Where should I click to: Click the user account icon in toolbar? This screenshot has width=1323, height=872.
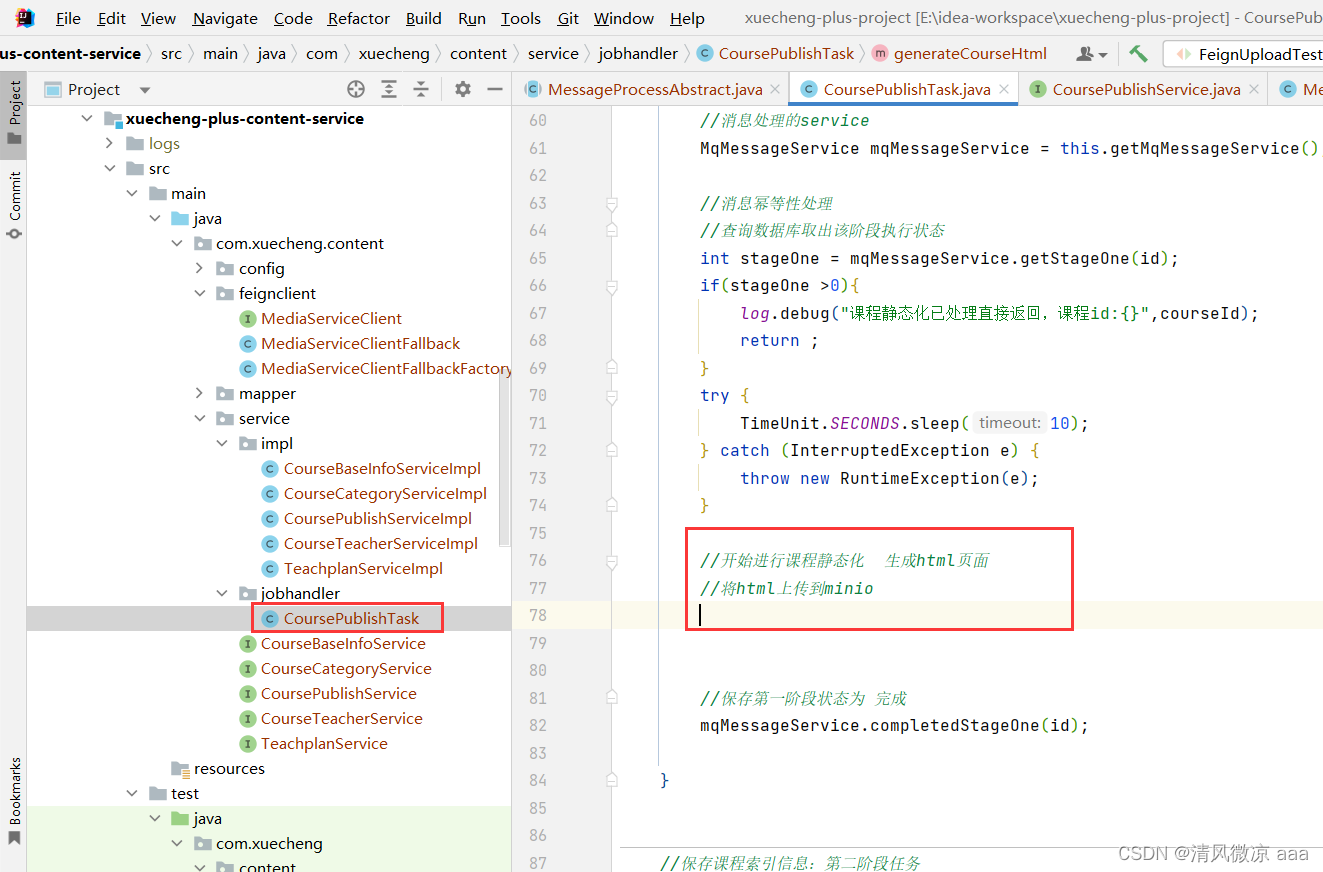click(1092, 53)
